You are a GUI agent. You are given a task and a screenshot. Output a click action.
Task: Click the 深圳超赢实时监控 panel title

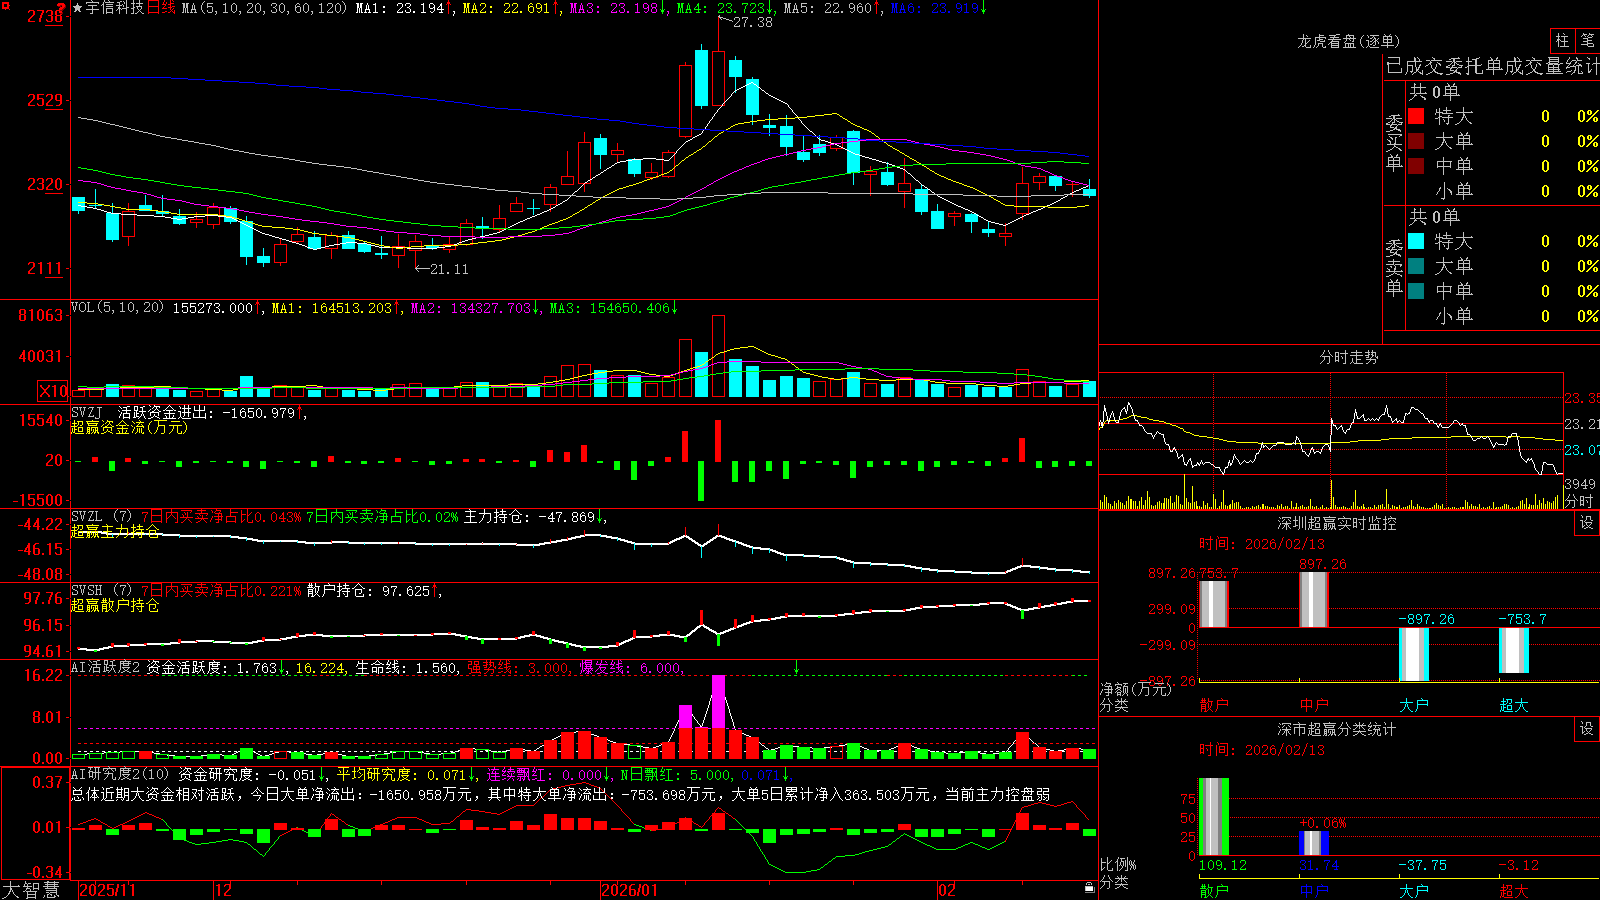1337,523
